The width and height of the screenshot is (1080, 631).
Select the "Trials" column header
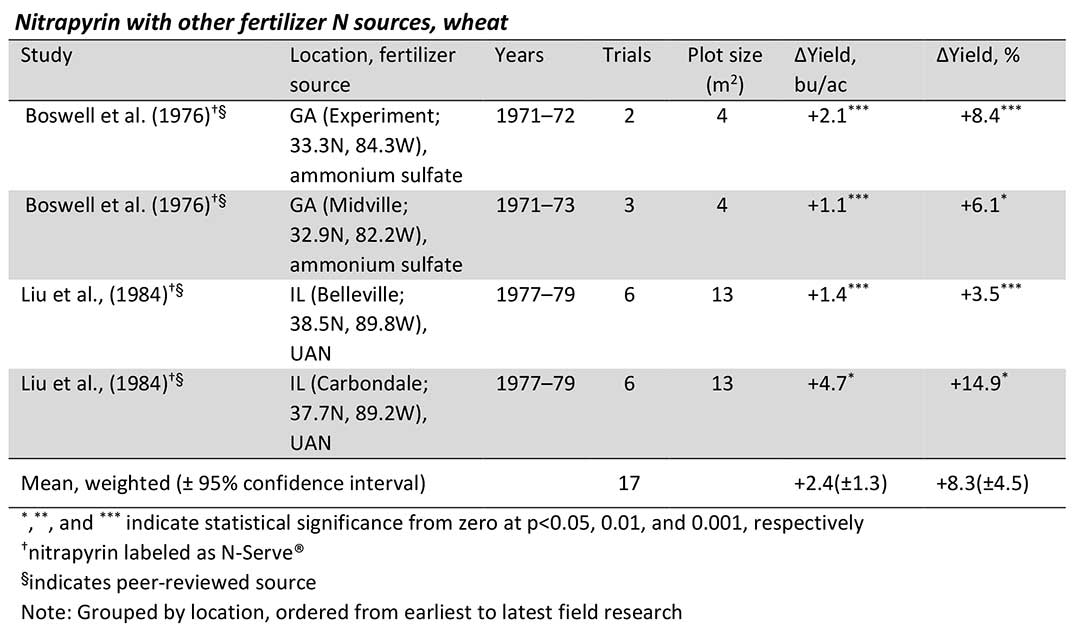click(x=628, y=56)
